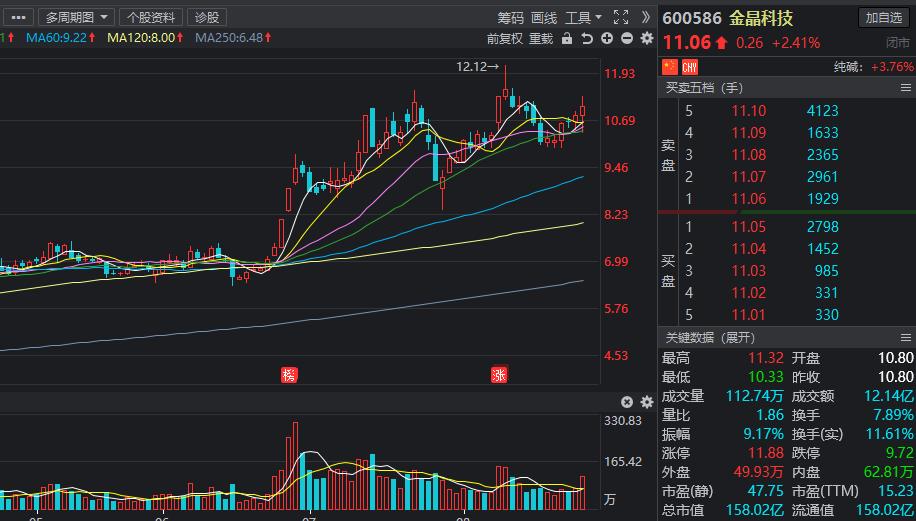This screenshot has height=521, width=916.
Task: Open 买卖五档 panel menu icon
Action: [x=905, y=88]
